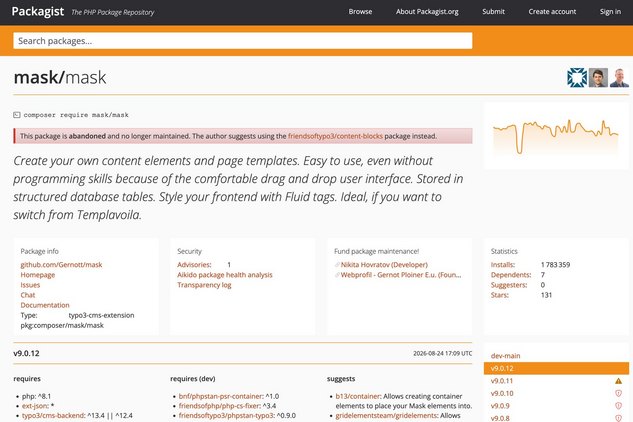
Task: Select version v9.0.10 in list
Action: coord(502,393)
